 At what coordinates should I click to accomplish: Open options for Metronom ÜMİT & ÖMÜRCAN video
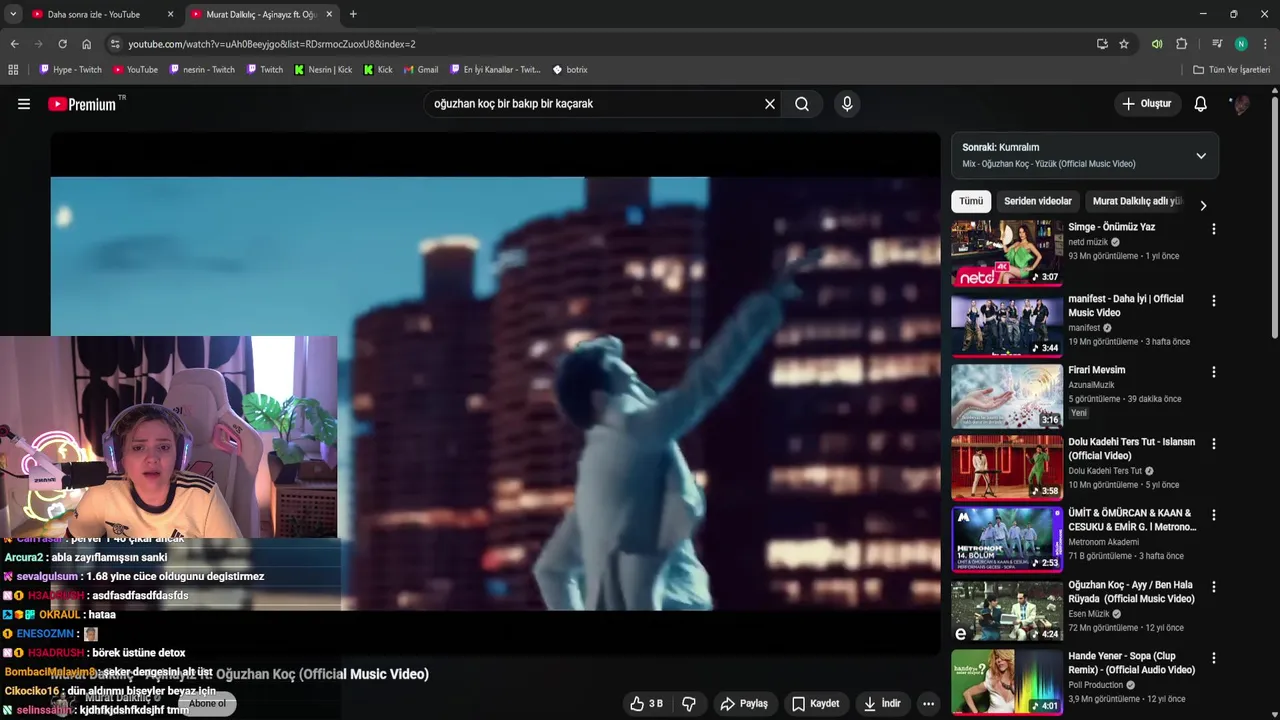tap(1214, 515)
